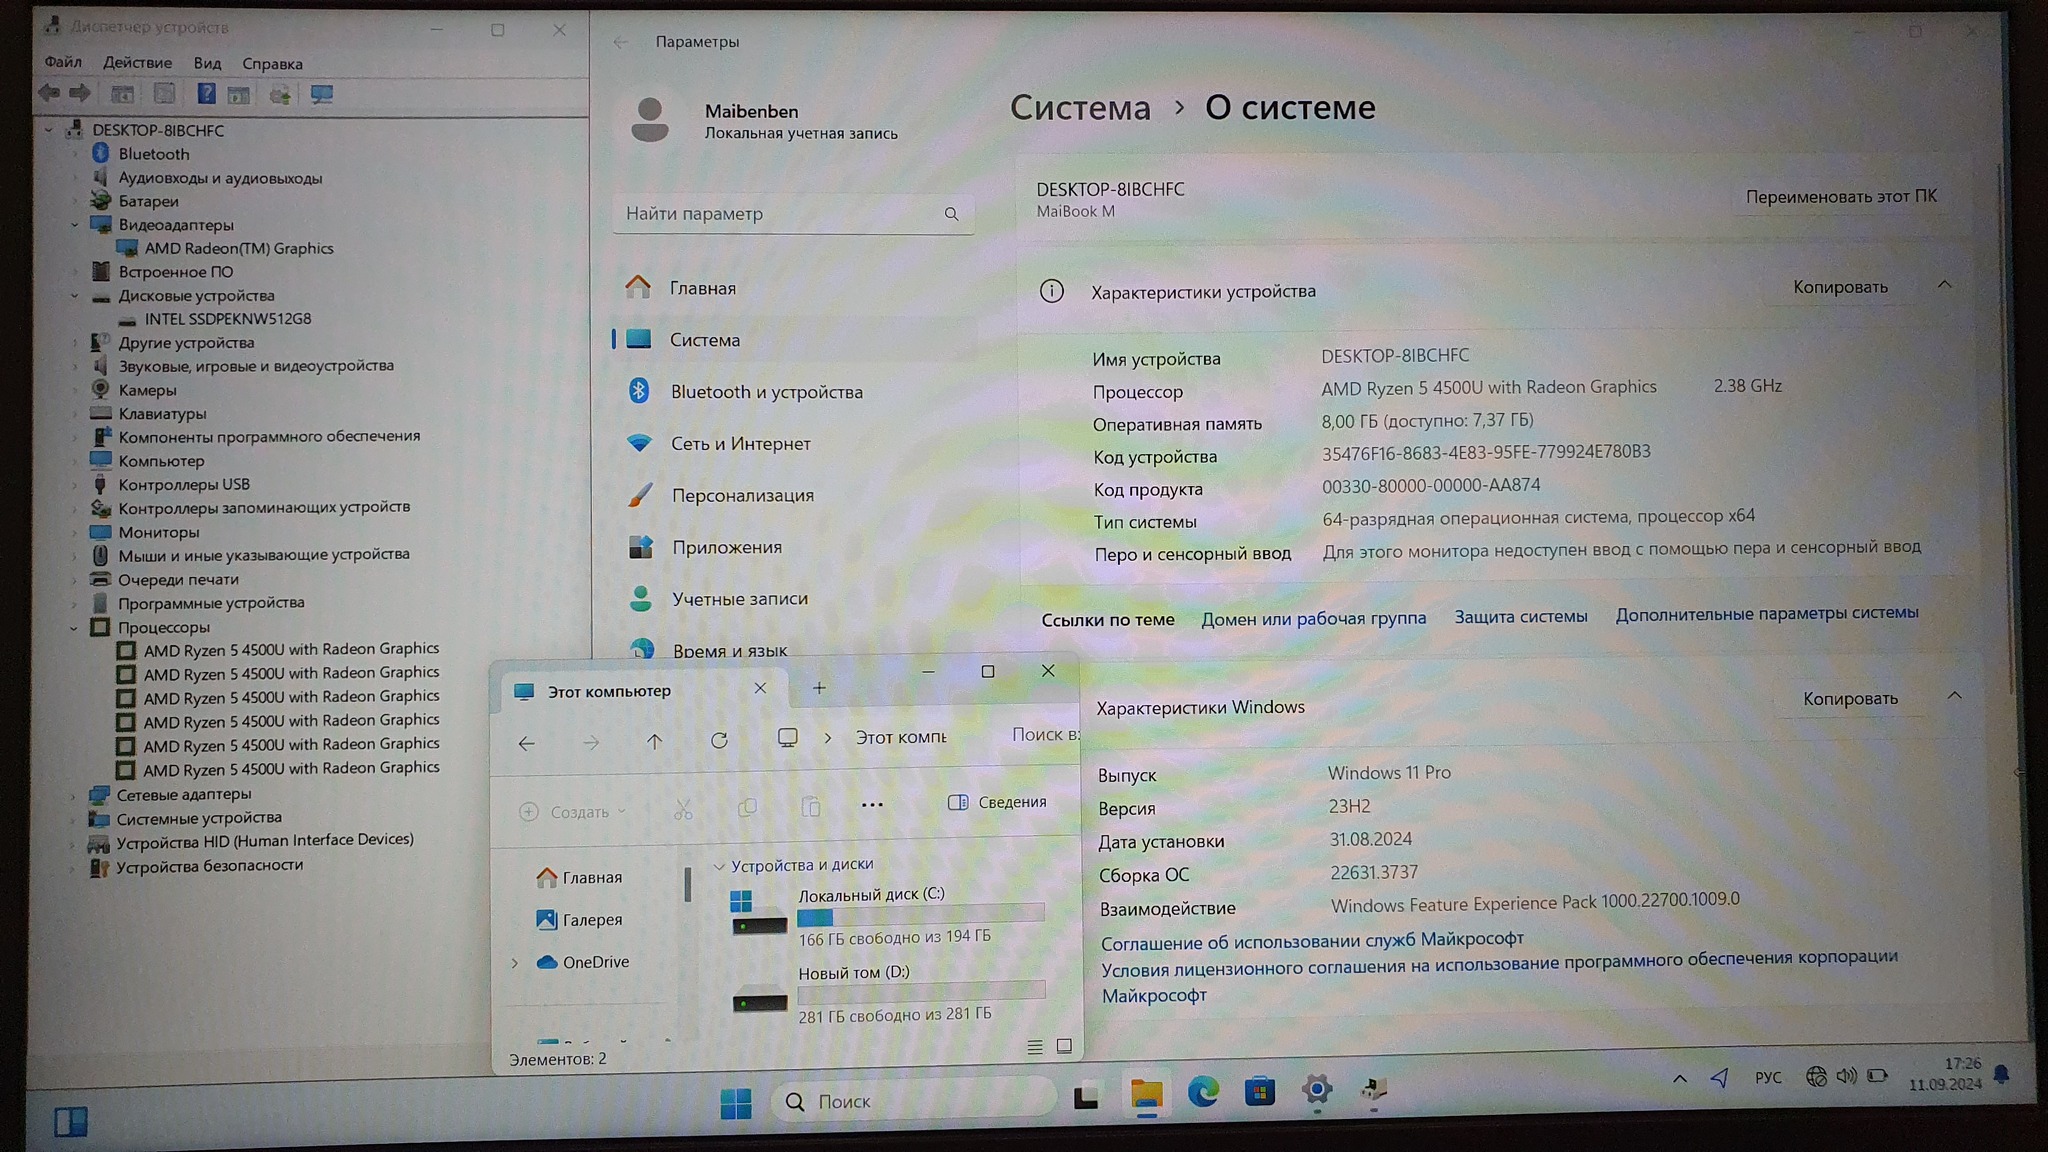This screenshot has height=1152, width=2048.
Task: Open the Действие menu in Device Manager
Action: [x=137, y=62]
